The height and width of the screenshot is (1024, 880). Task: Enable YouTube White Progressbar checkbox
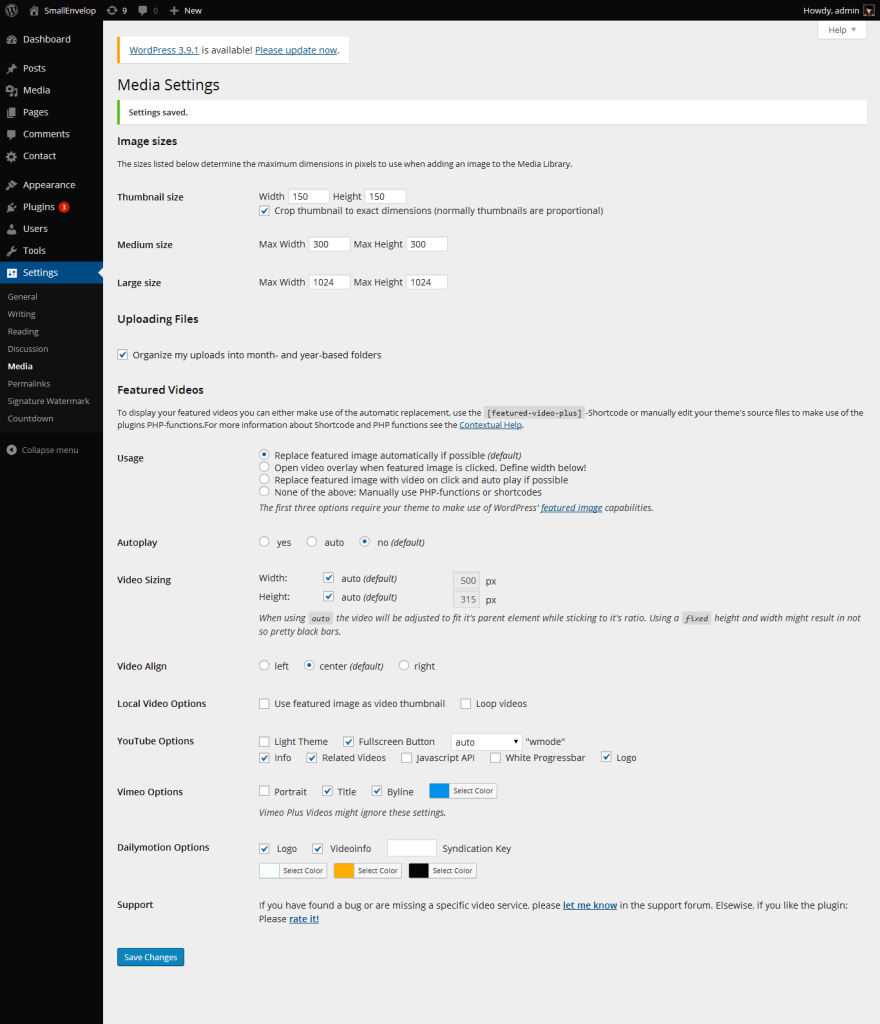[x=495, y=758]
